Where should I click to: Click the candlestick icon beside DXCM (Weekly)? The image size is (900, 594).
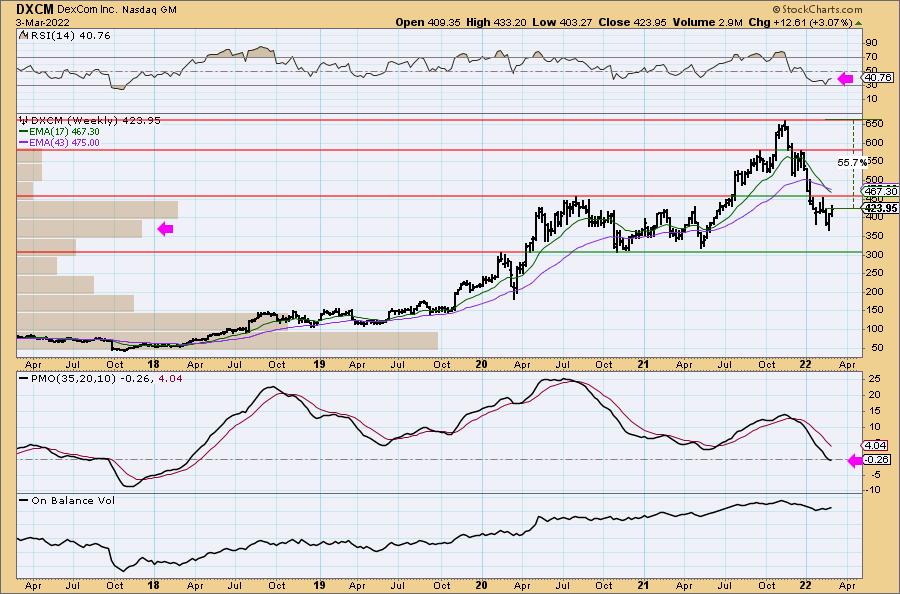tap(24, 121)
